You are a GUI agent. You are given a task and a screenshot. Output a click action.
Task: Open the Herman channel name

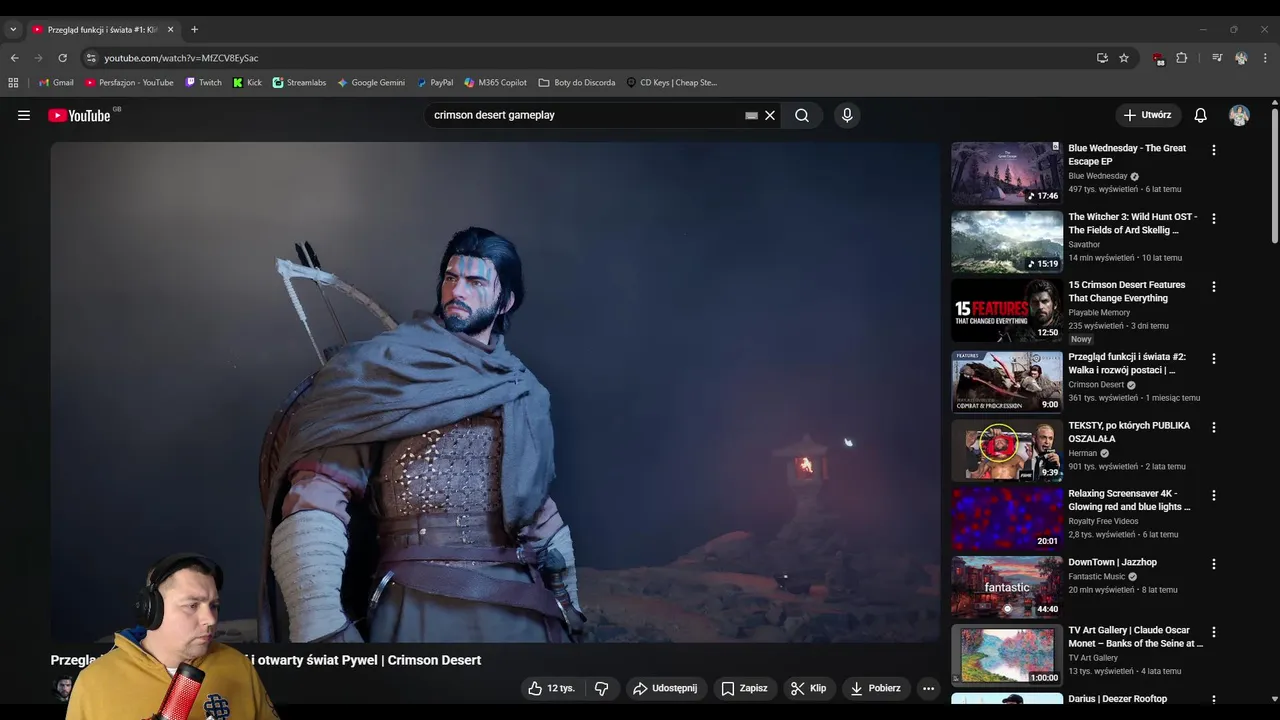tap(1083, 453)
